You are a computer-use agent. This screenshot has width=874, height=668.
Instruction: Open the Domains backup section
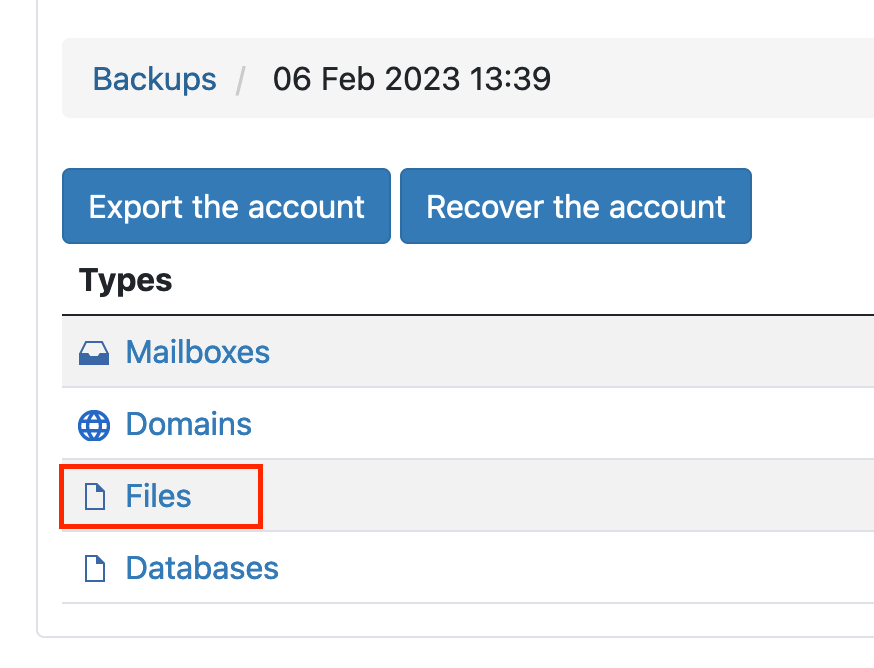188,424
